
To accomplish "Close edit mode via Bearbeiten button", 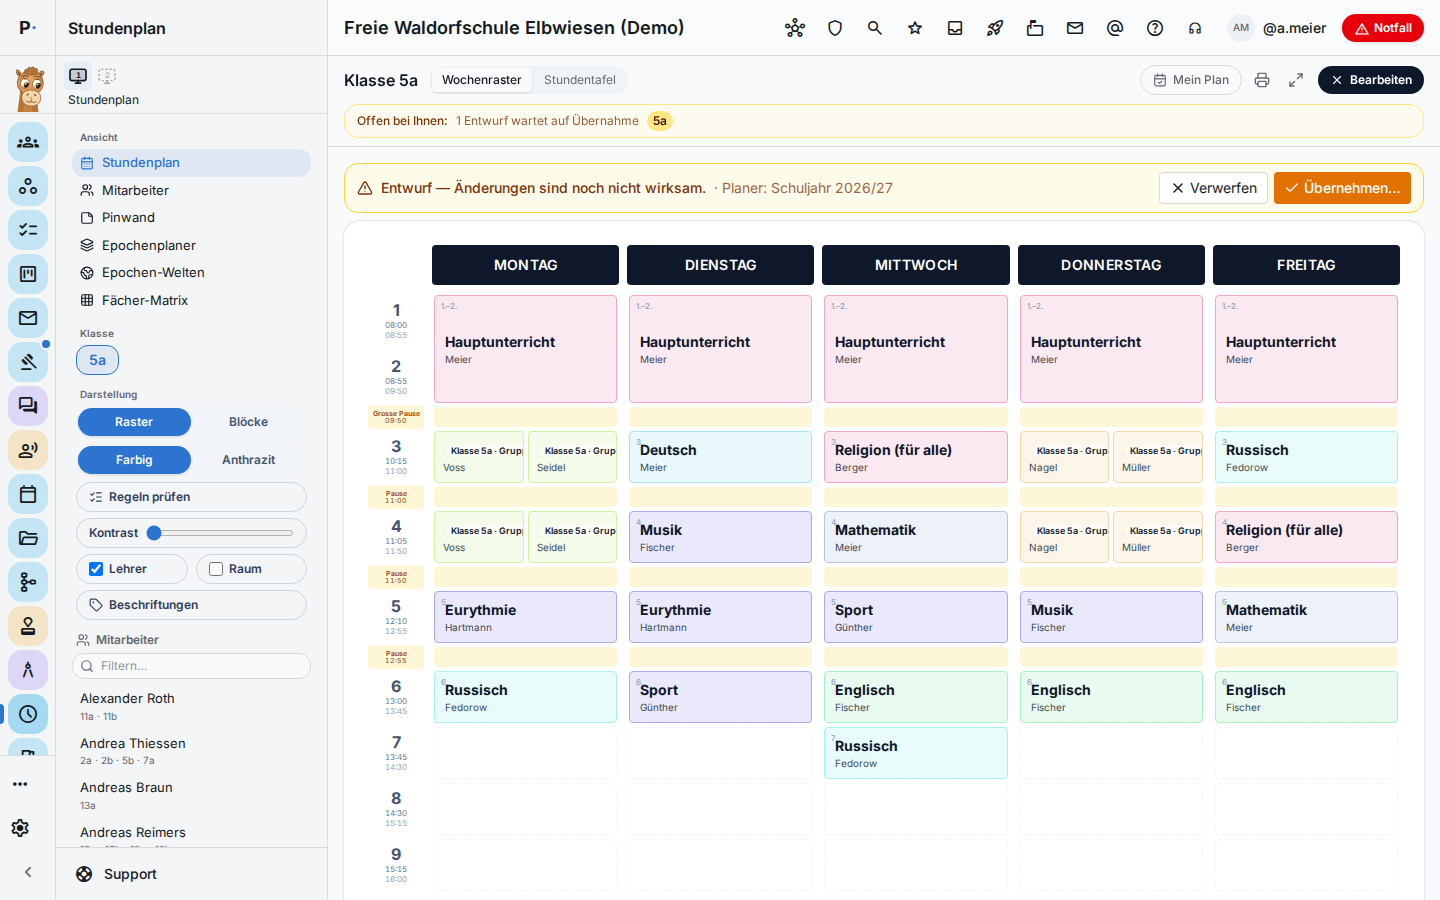I will 1371,80.
